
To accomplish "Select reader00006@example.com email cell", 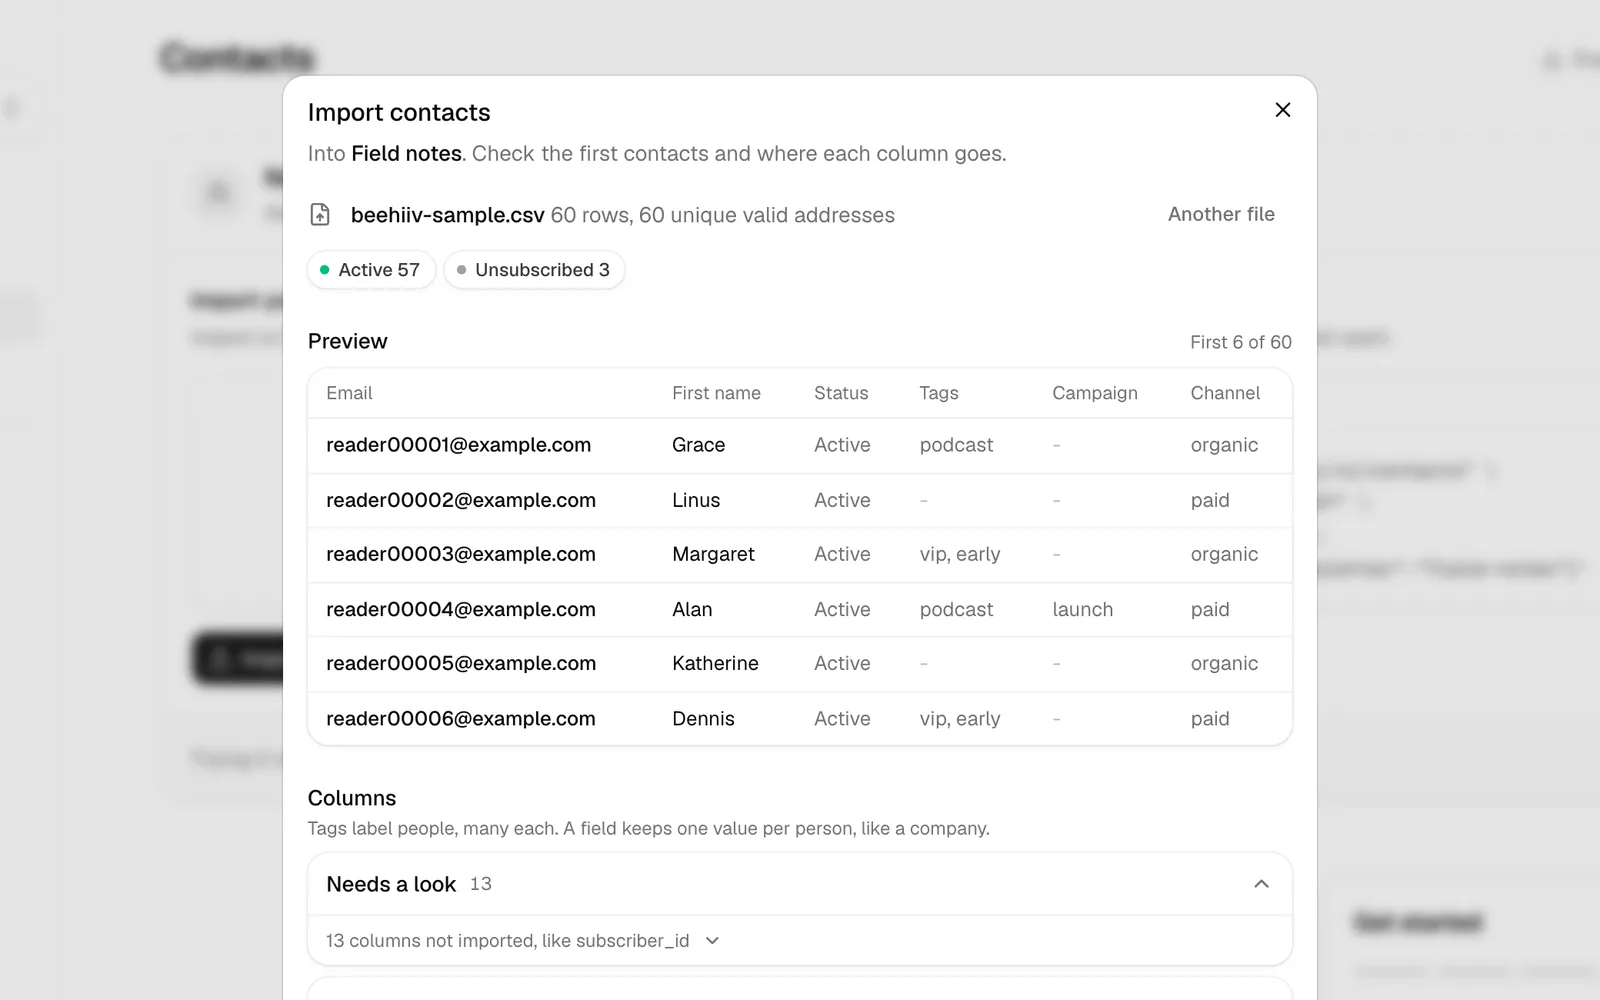I will pyautogui.click(x=461, y=718).
